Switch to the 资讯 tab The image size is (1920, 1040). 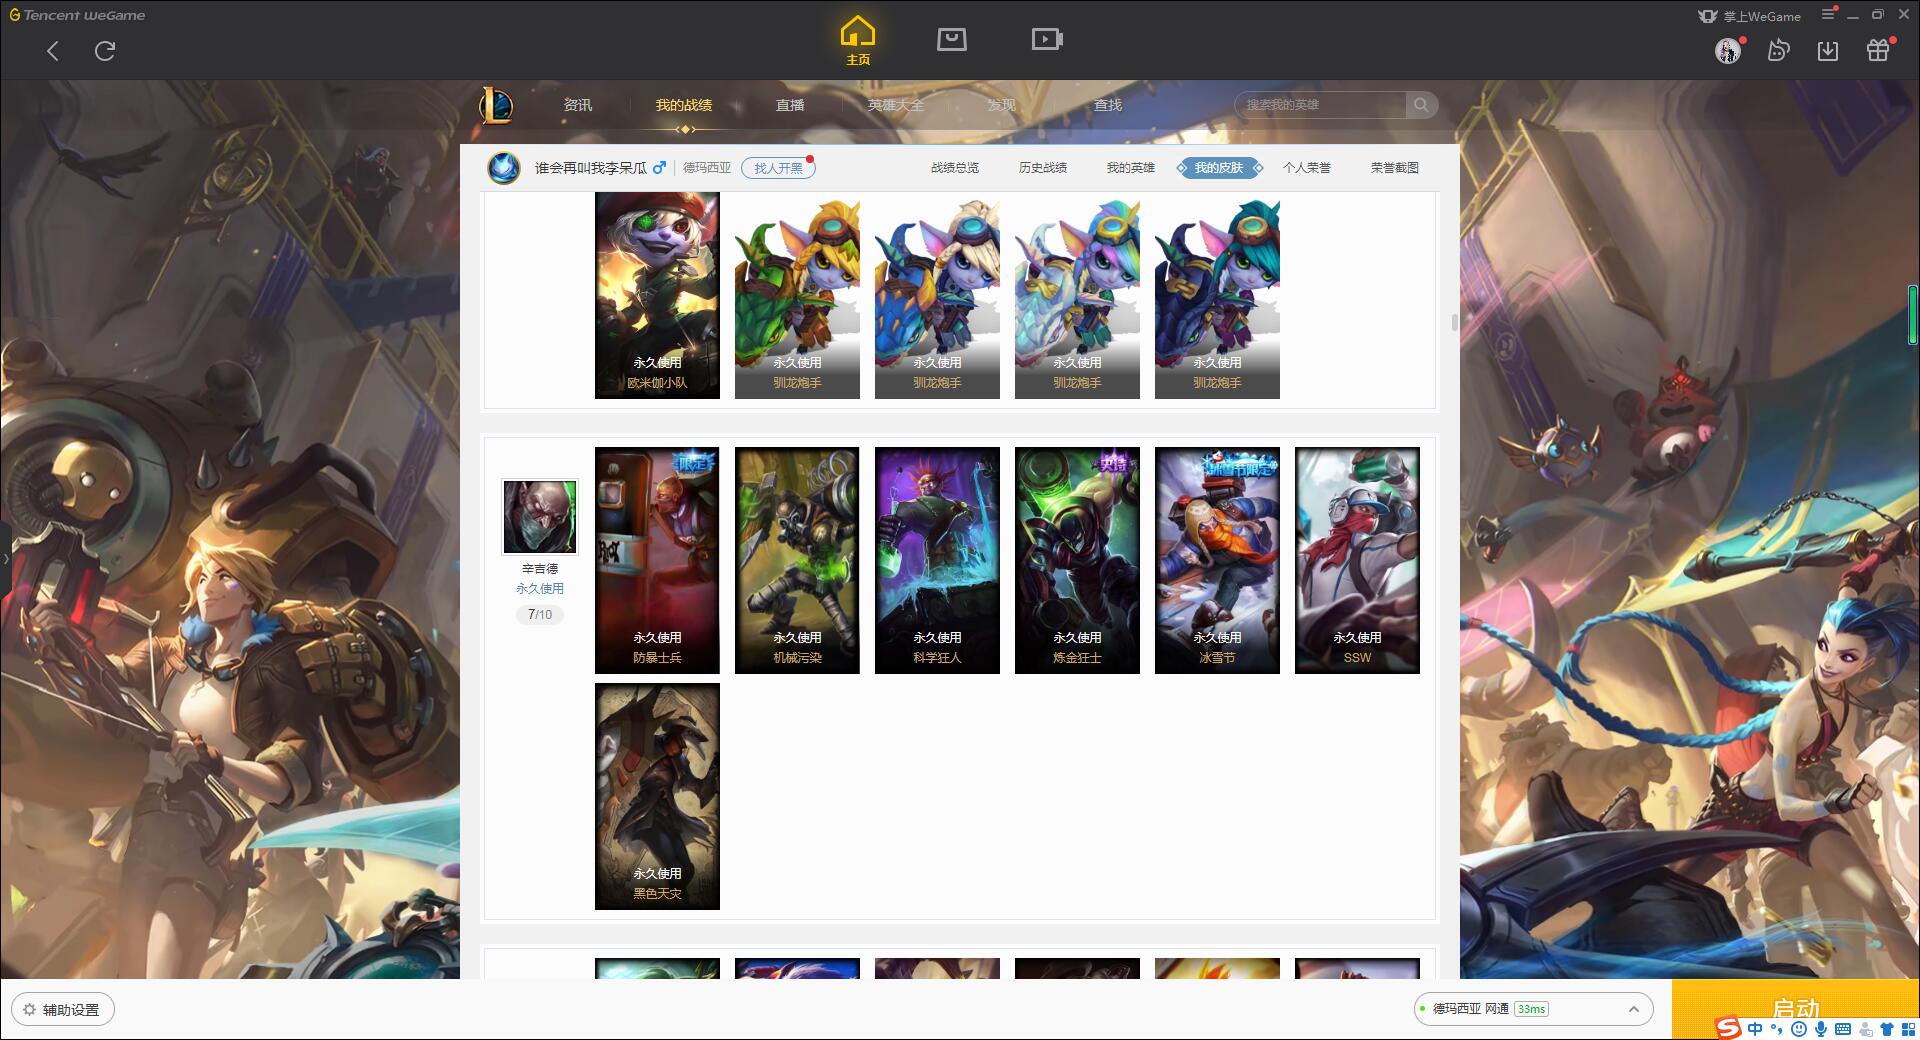(577, 105)
